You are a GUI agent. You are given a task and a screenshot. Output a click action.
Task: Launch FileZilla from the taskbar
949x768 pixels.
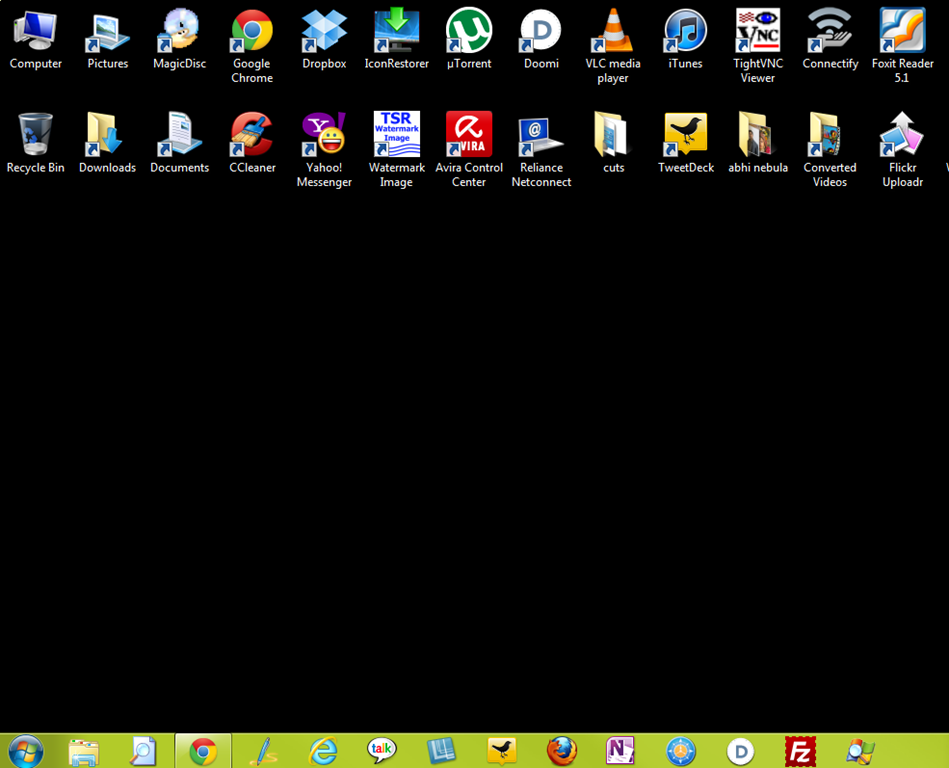(800, 752)
